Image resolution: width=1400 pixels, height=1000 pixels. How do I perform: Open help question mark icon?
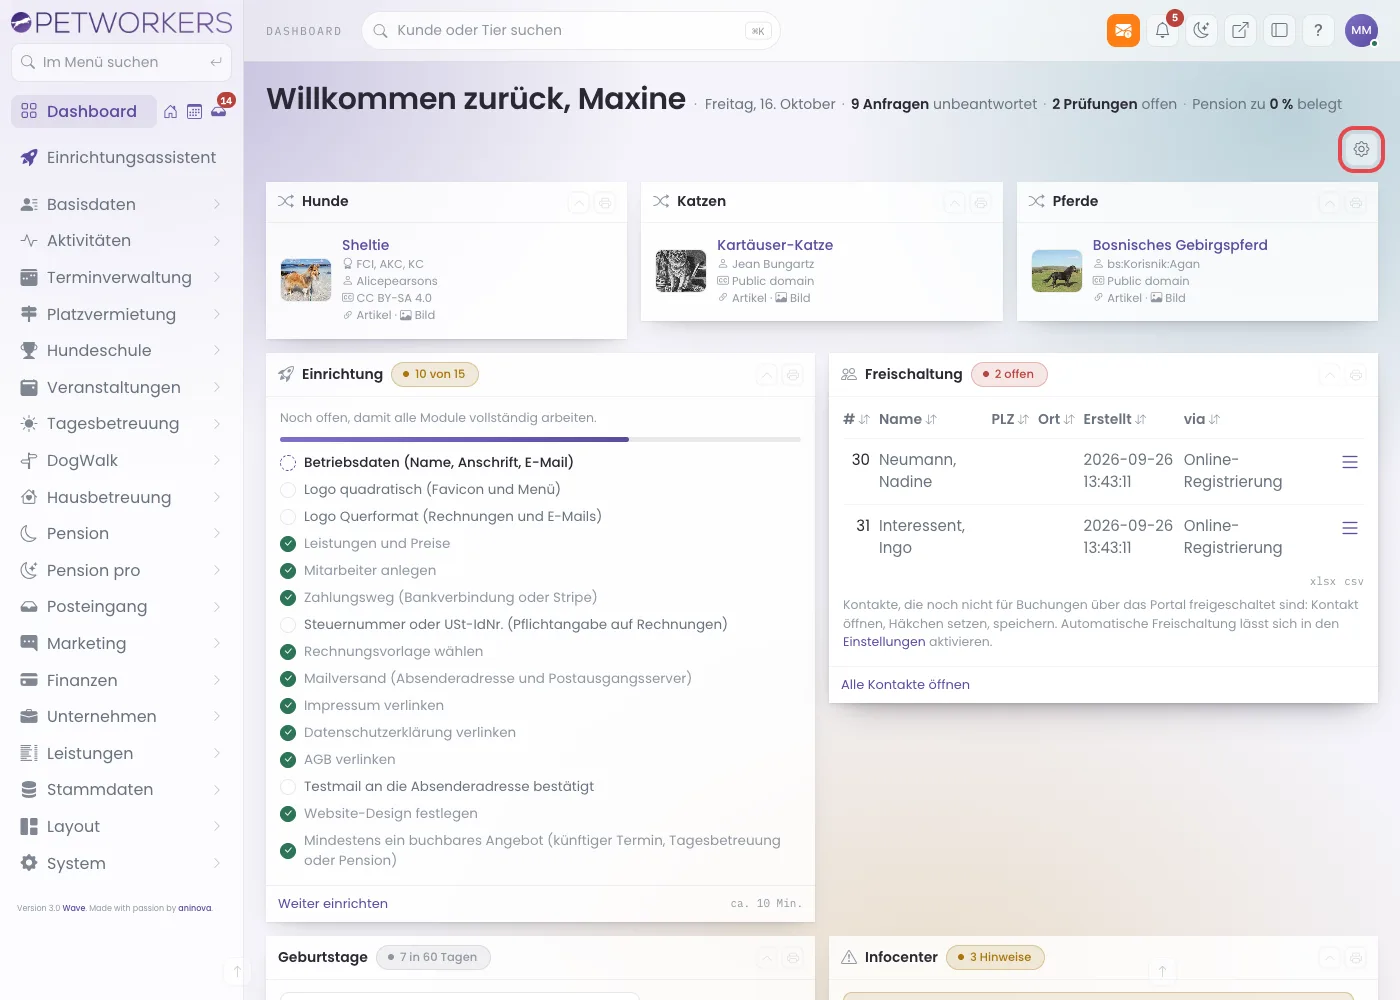[1318, 30]
